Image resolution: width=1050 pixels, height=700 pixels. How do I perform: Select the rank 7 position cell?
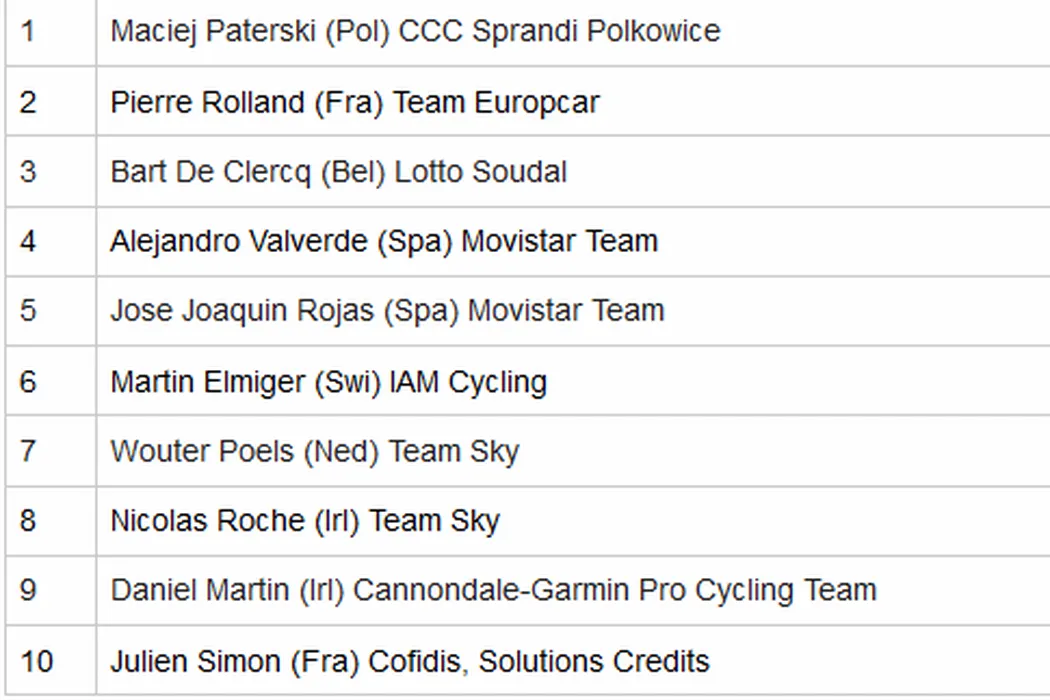point(28,451)
